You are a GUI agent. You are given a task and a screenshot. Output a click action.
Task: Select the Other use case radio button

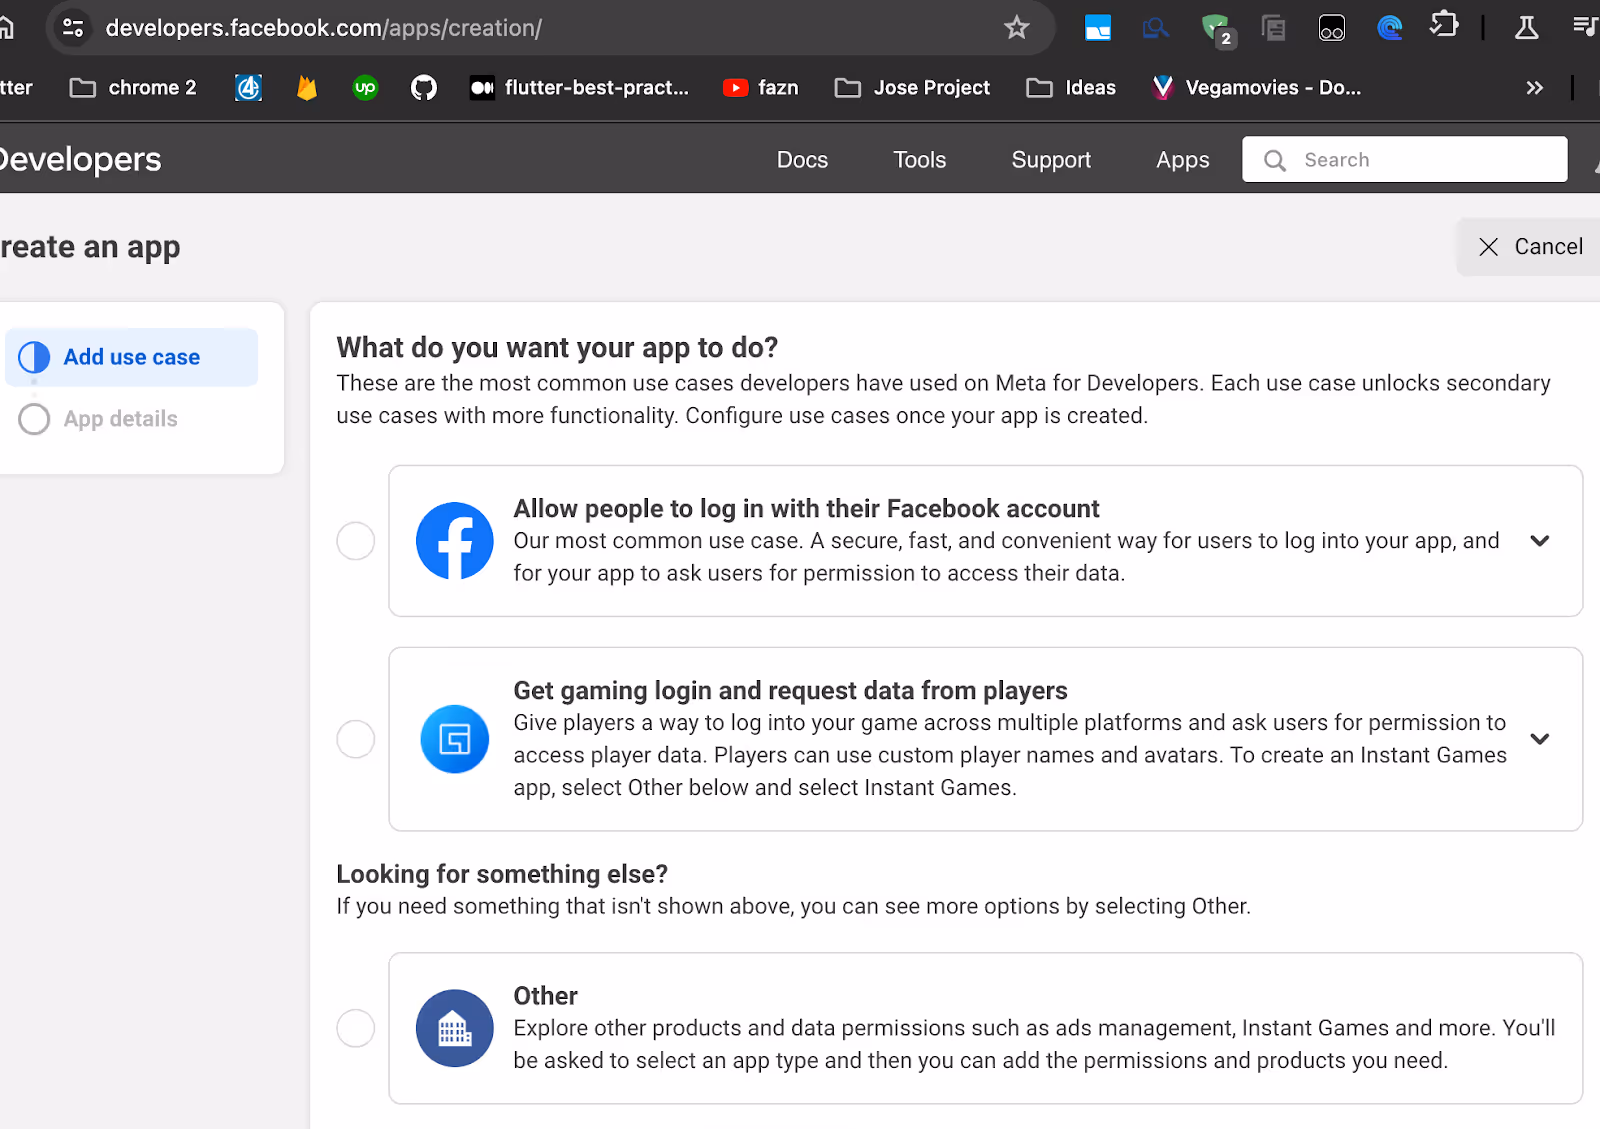click(x=355, y=1028)
